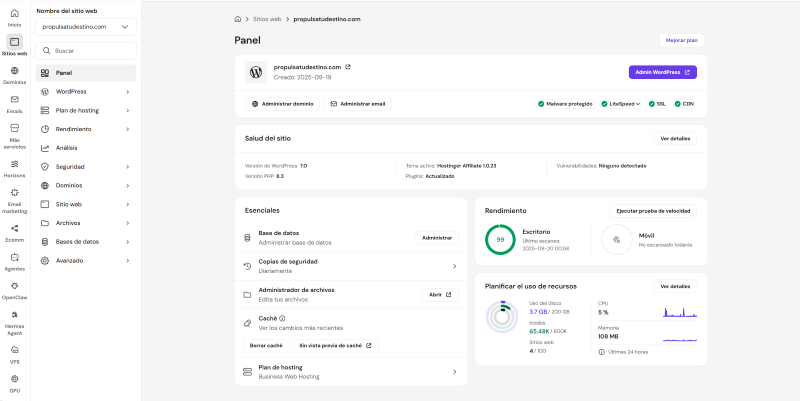Click the external link icon beside propulsatudestino.com
The height and width of the screenshot is (401, 800).
[x=348, y=67]
